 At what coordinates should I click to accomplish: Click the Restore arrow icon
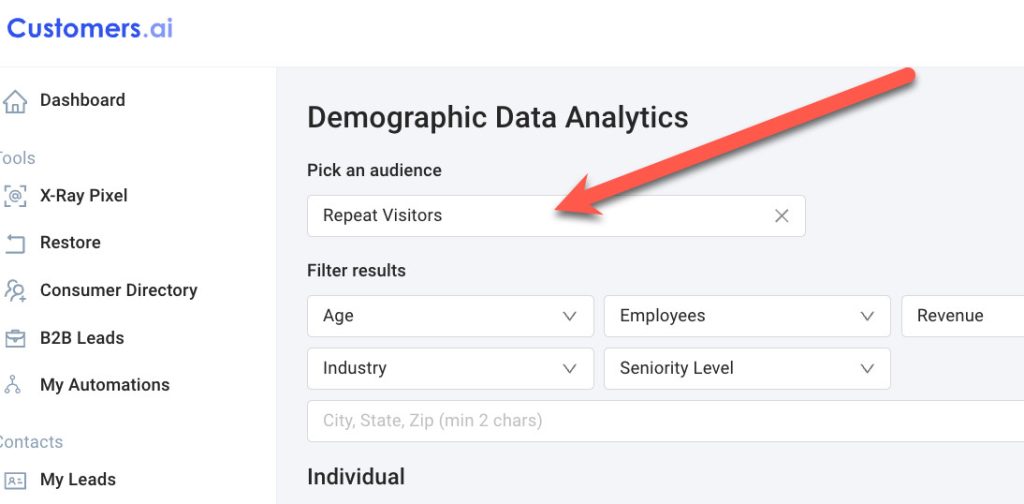[14, 243]
